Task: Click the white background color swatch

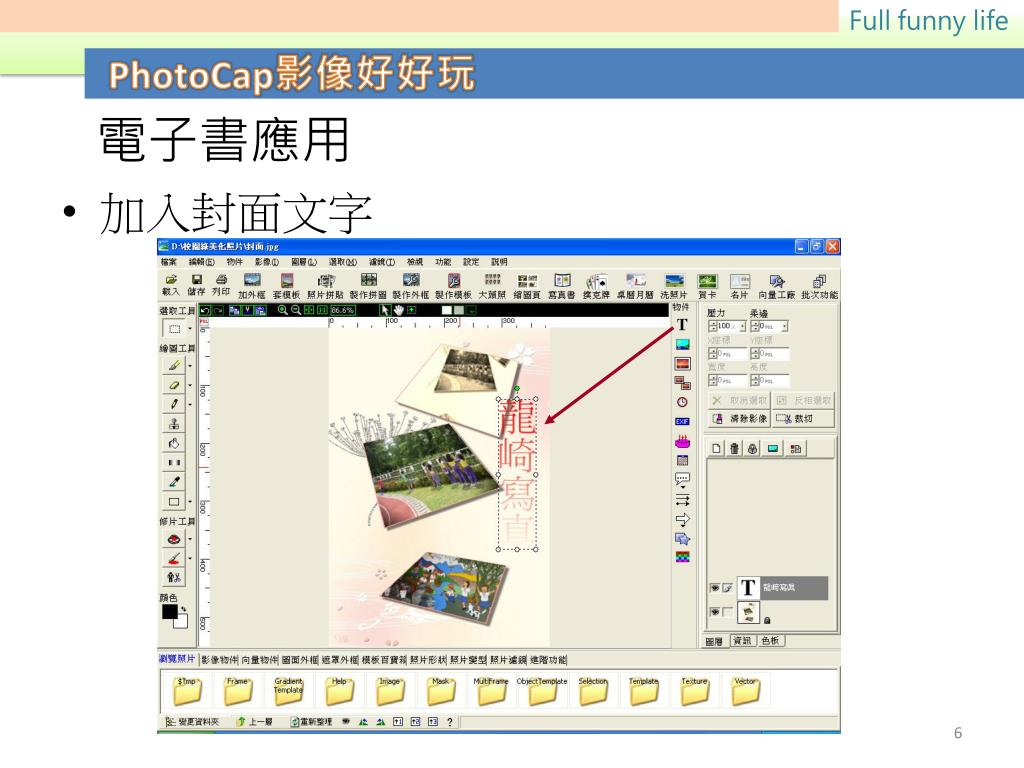Action: (x=182, y=622)
